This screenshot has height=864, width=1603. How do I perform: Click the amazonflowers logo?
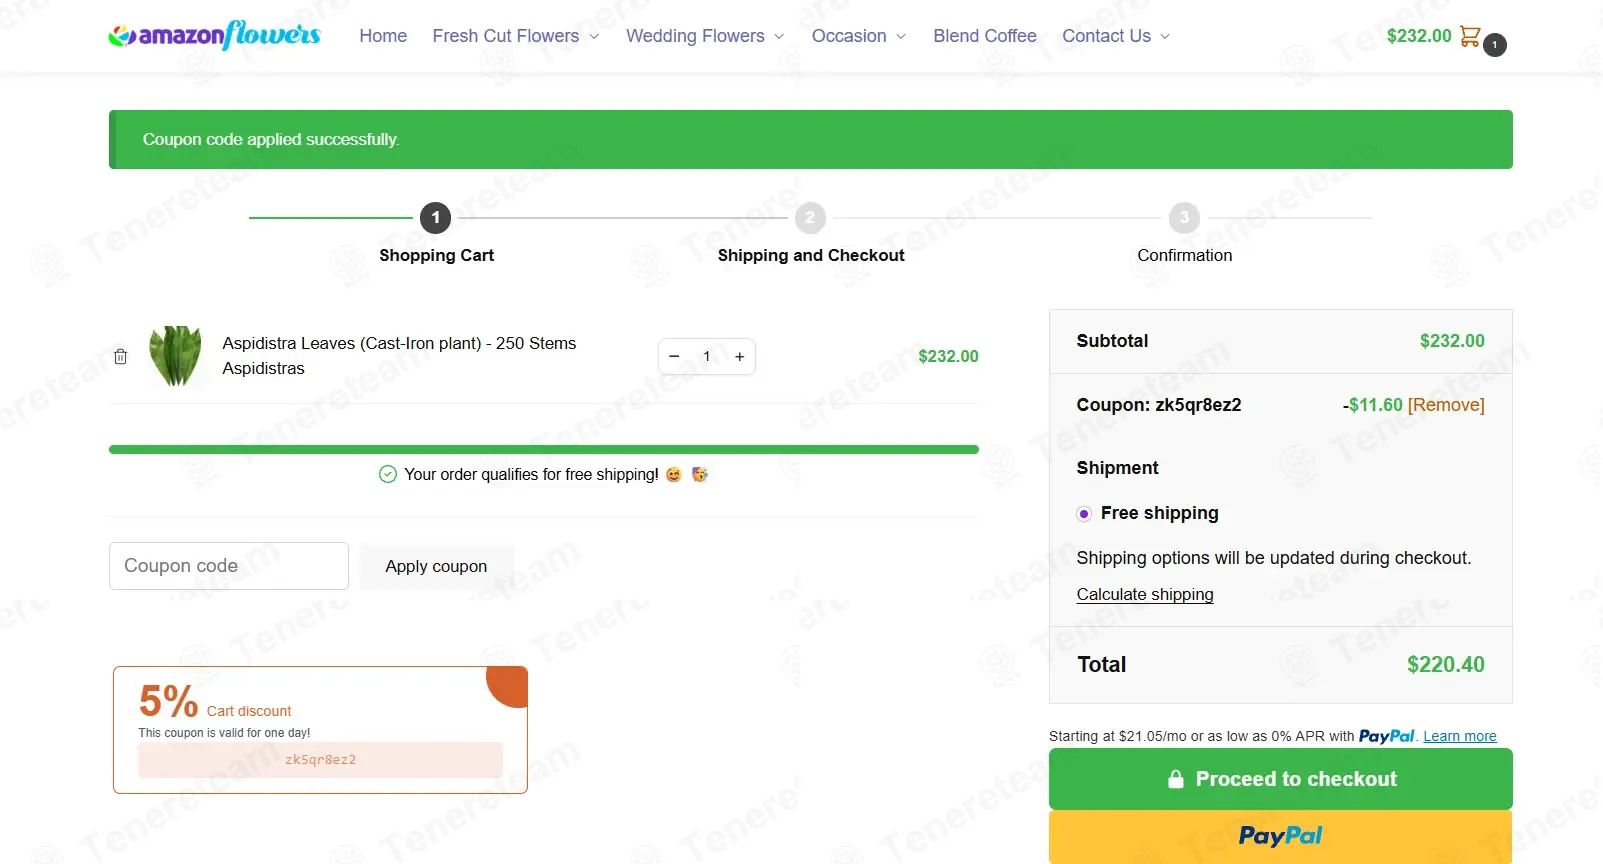(214, 36)
